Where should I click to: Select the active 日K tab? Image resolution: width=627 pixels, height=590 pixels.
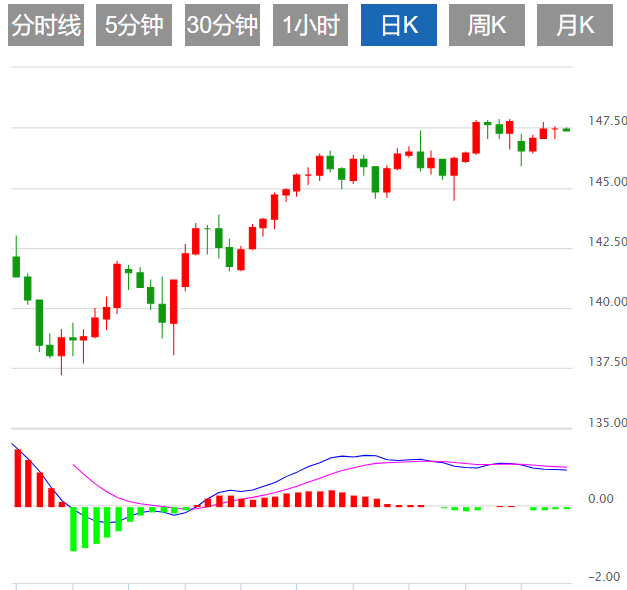pos(397,26)
